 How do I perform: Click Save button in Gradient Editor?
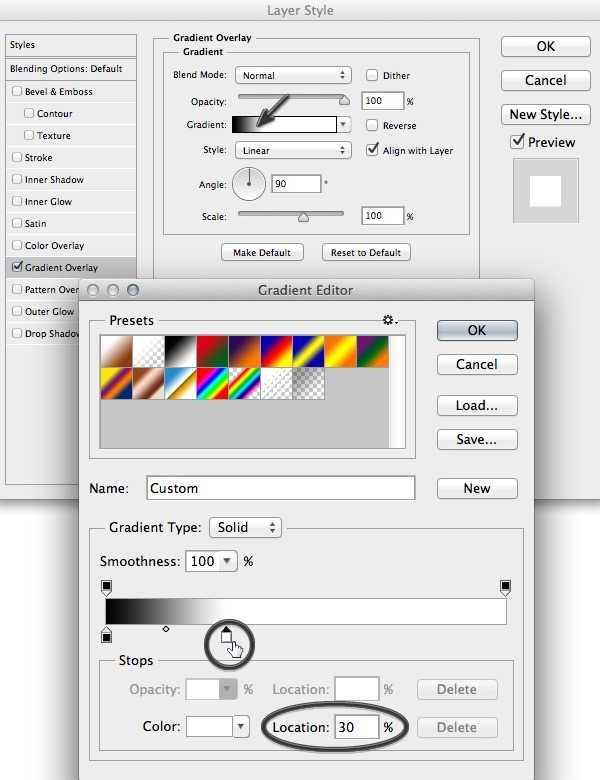point(477,439)
